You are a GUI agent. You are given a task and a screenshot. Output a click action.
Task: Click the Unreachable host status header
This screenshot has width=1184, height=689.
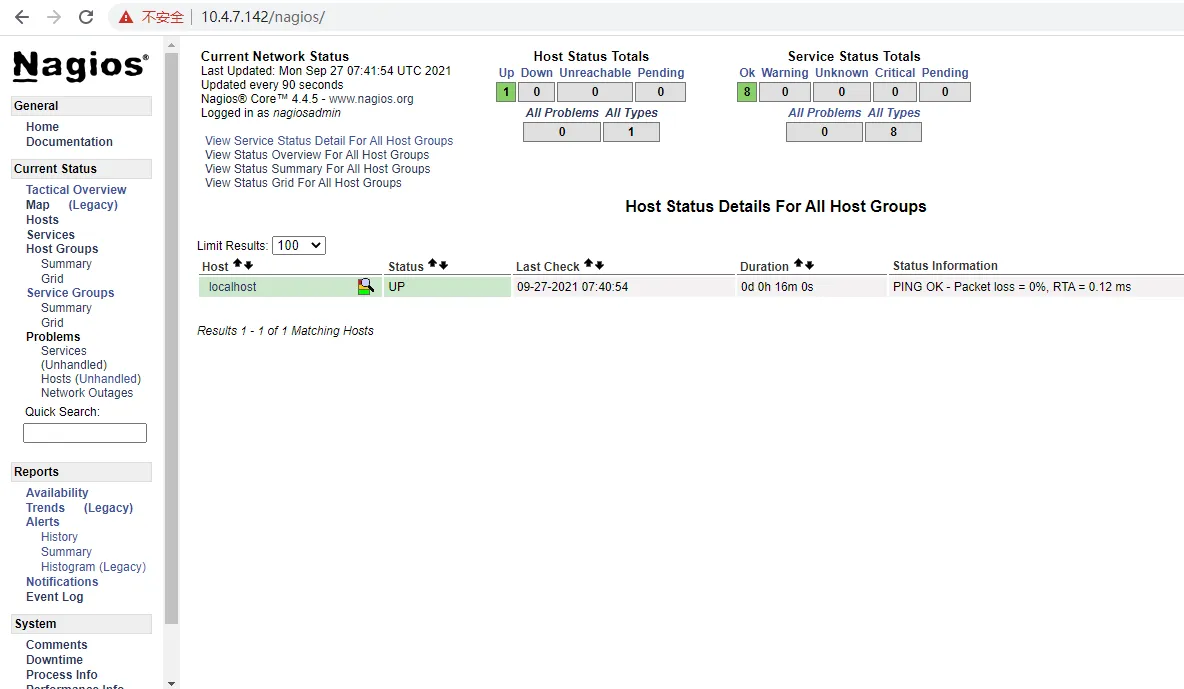595,73
